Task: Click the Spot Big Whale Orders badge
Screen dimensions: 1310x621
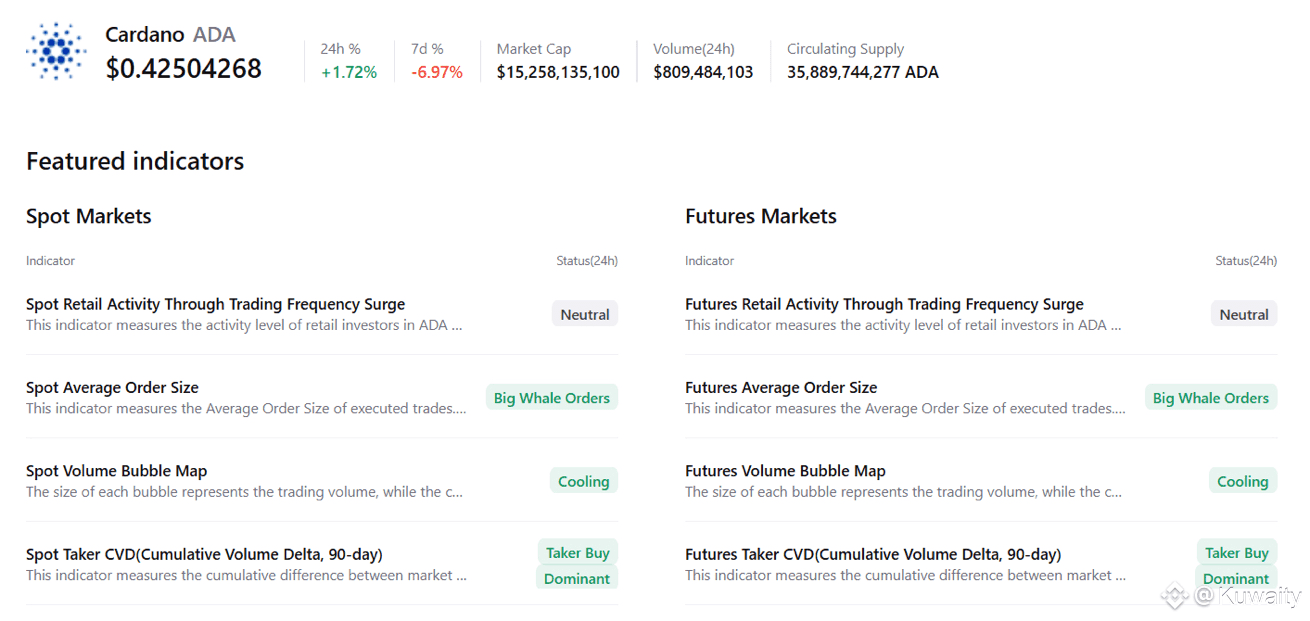Action: click(x=552, y=398)
